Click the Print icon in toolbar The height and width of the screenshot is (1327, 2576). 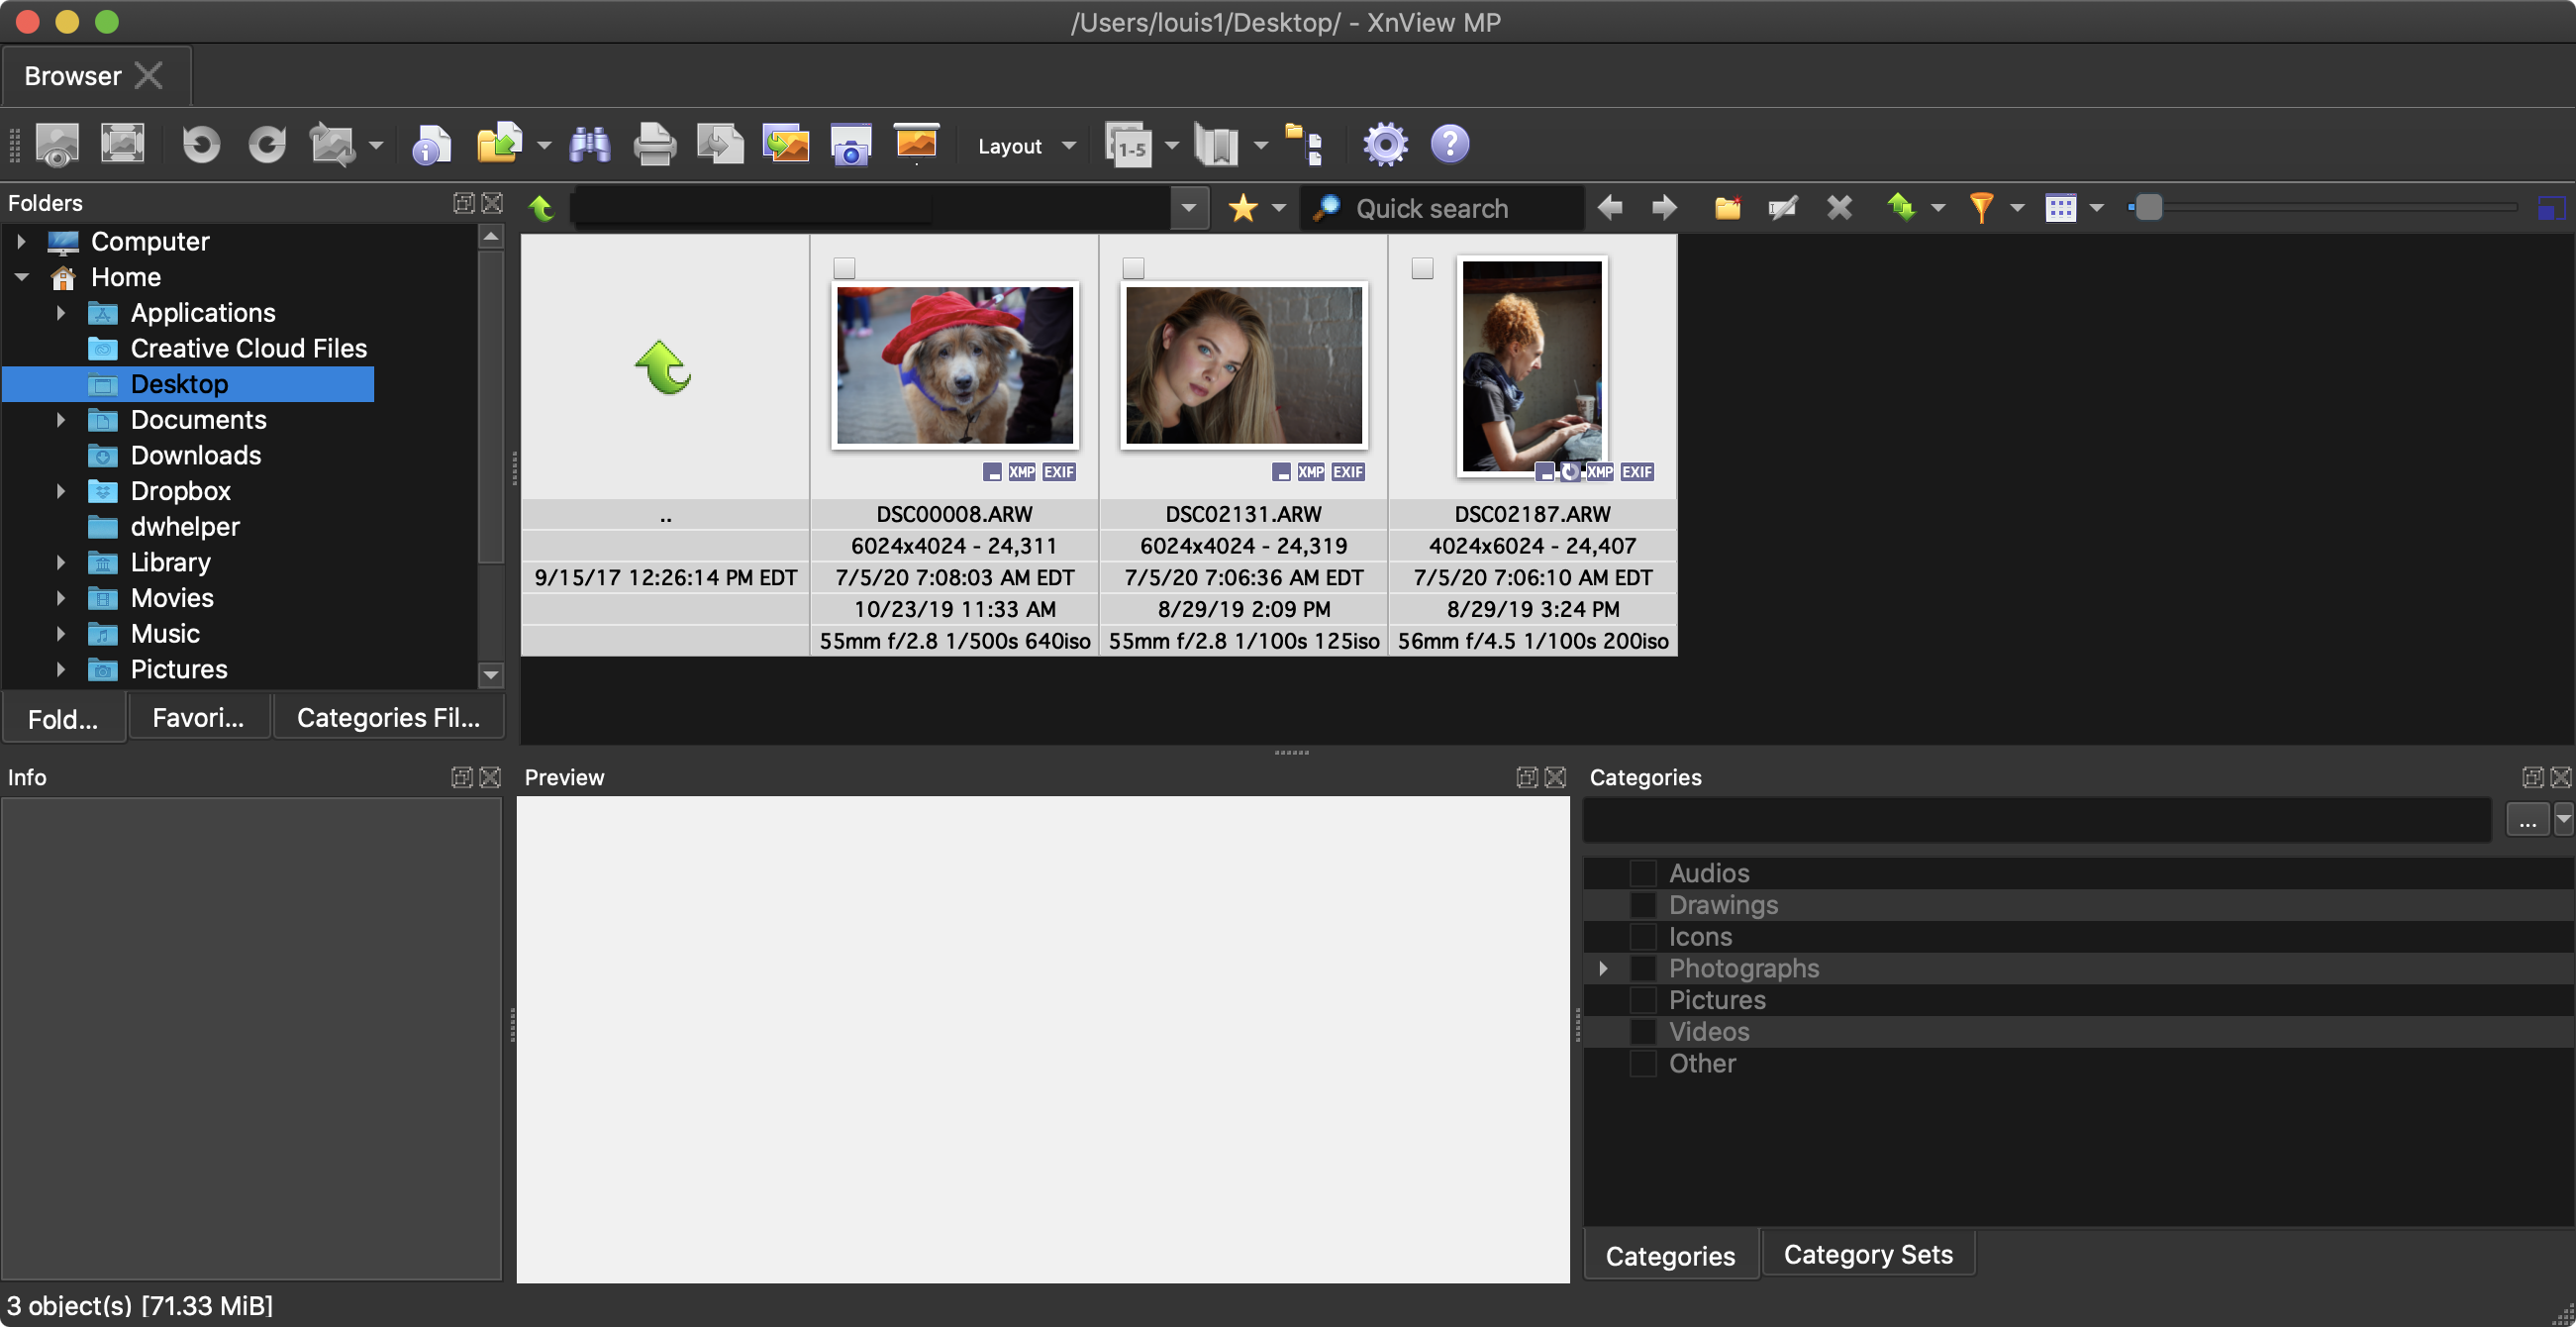tap(655, 145)
